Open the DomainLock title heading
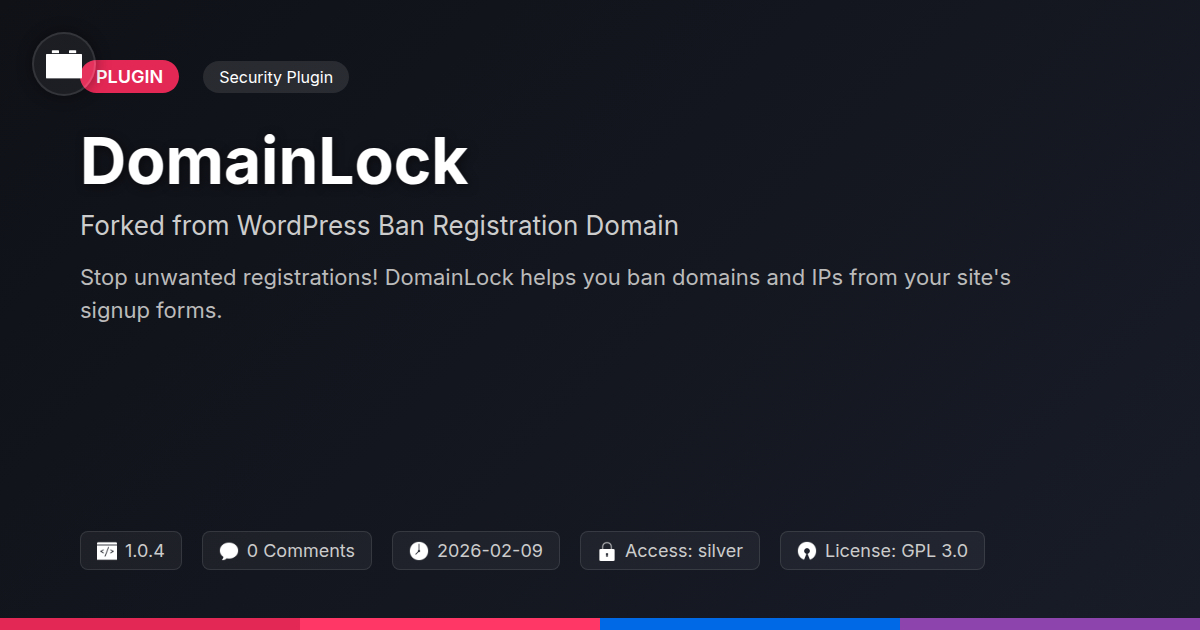This screenshot has height=630, width=1200. [x=274, y=161]
